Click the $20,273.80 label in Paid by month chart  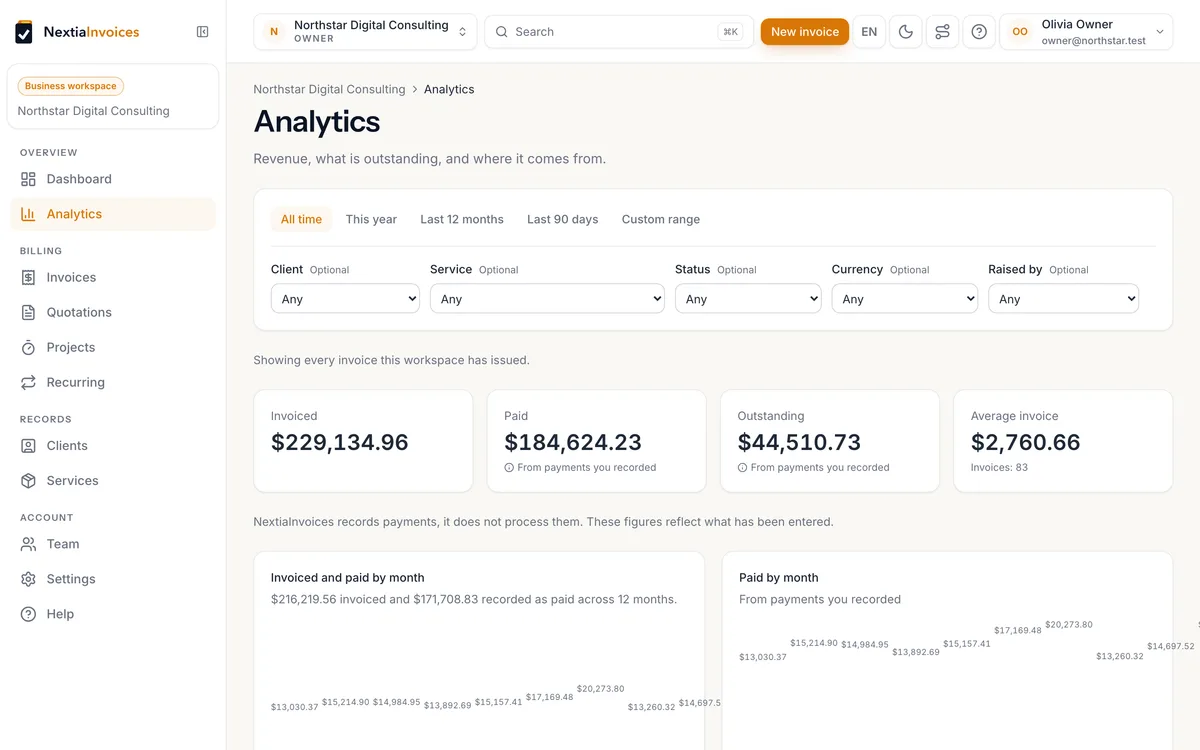(1069, 624)
